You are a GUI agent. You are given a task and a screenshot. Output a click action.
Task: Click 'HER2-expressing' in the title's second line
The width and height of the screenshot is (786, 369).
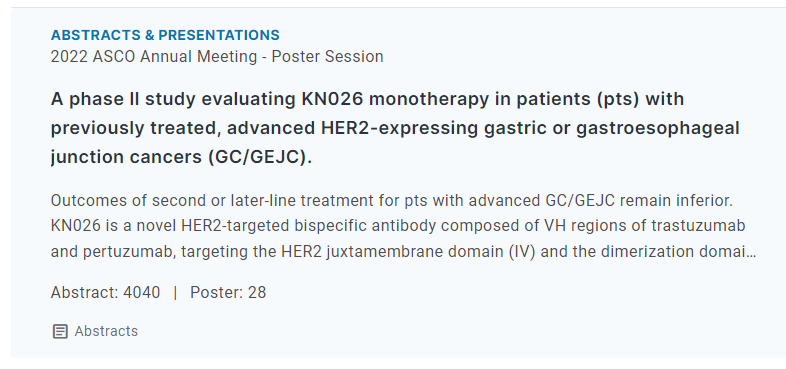pyautogui.click(x=399, y=128)
